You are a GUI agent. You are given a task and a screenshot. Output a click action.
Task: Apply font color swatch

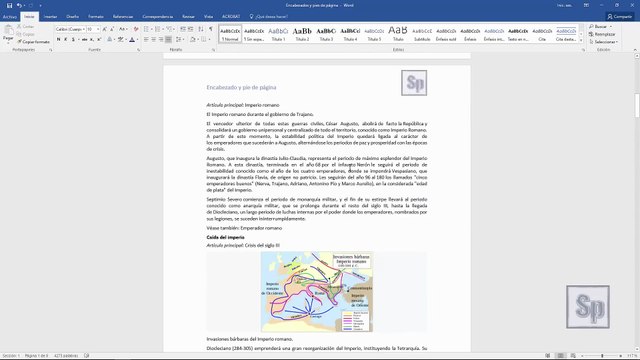coord(132,39)
